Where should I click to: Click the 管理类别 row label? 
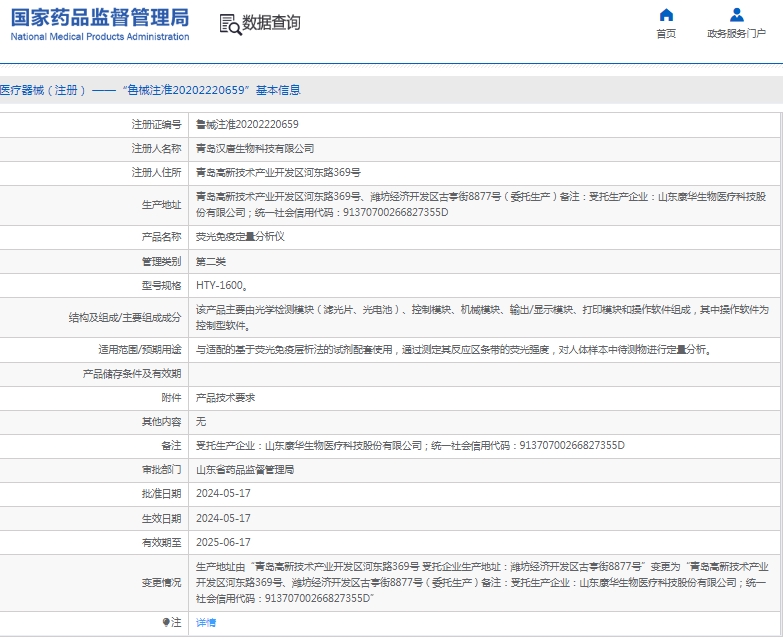tap(161, 262)
